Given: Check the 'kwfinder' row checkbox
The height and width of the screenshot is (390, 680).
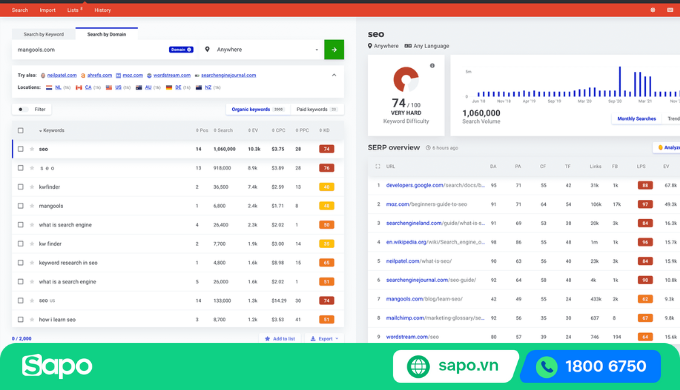Looking at the screenshot, I should coord(20,187).
